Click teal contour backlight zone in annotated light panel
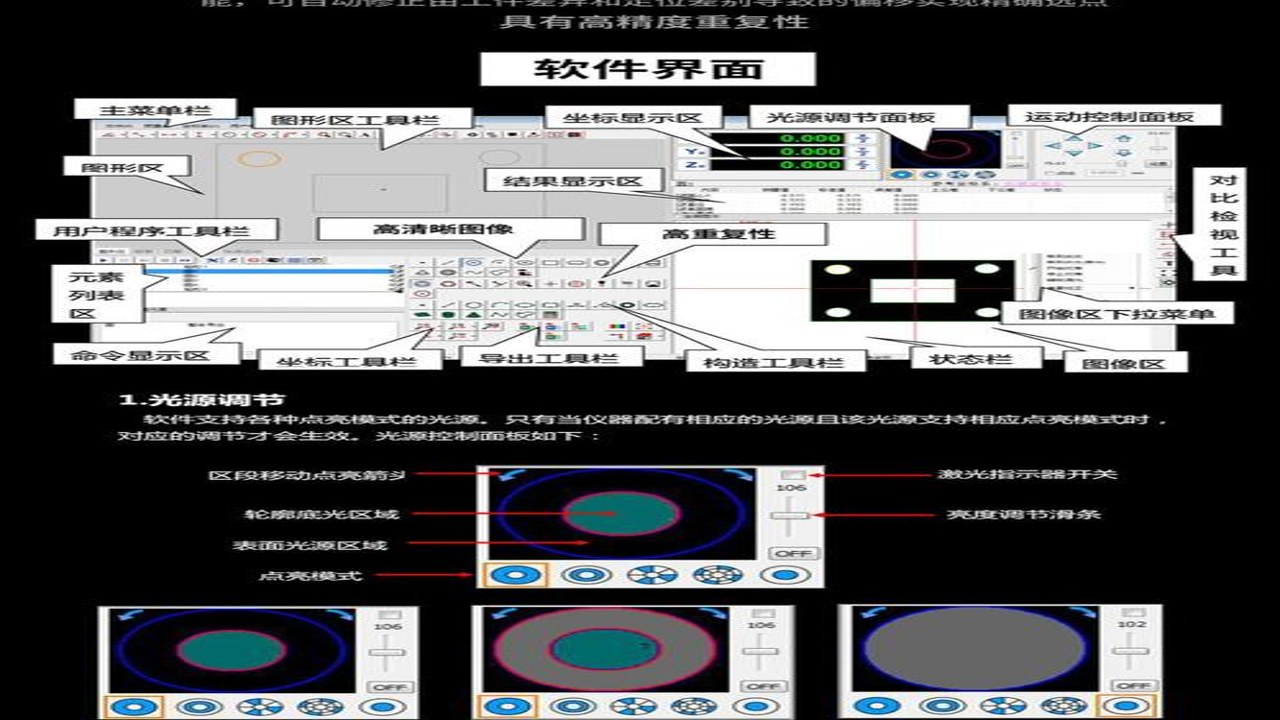 [620, 514]
